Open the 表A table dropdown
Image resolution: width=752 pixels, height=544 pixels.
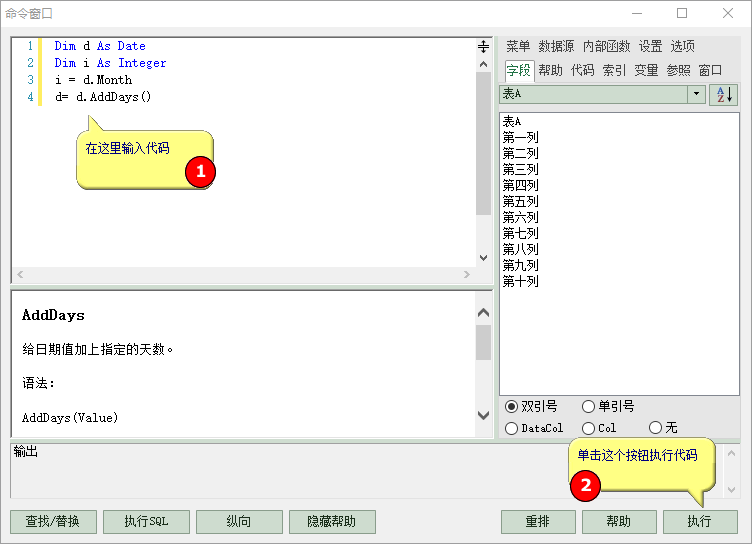[x=696, y=94]
